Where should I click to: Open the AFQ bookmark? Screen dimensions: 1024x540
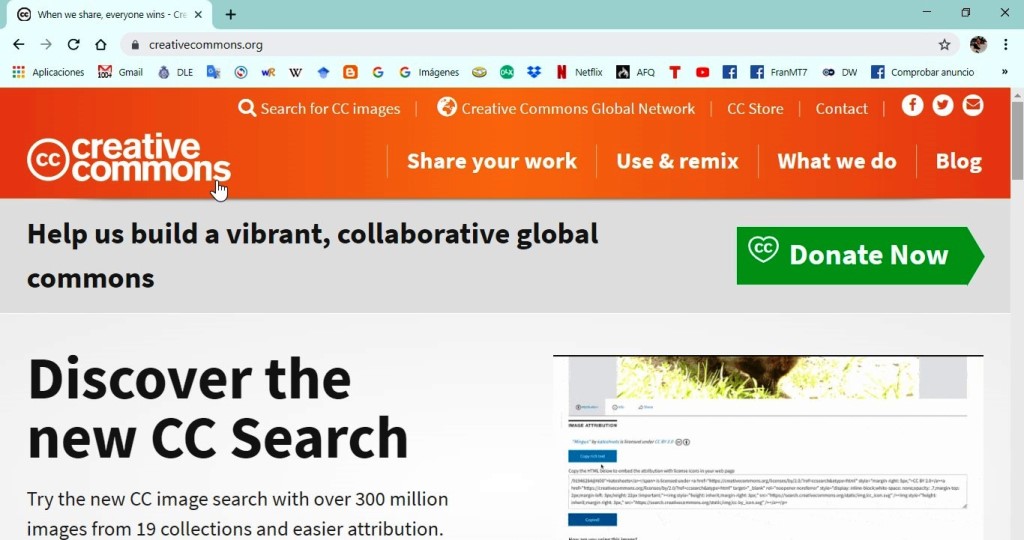635,72
